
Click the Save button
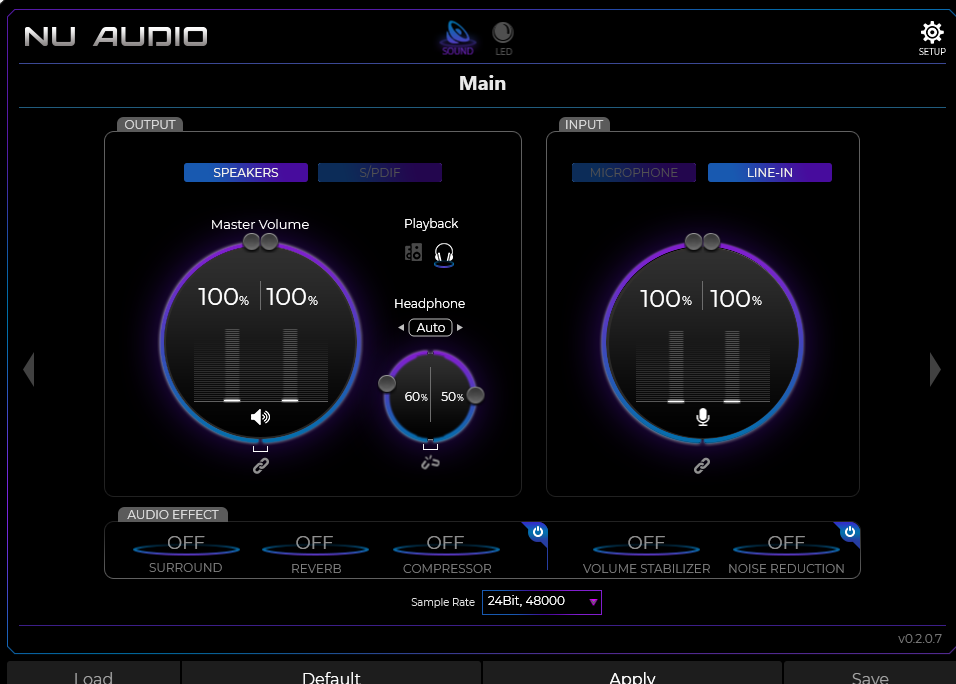(x=870, y=673)
